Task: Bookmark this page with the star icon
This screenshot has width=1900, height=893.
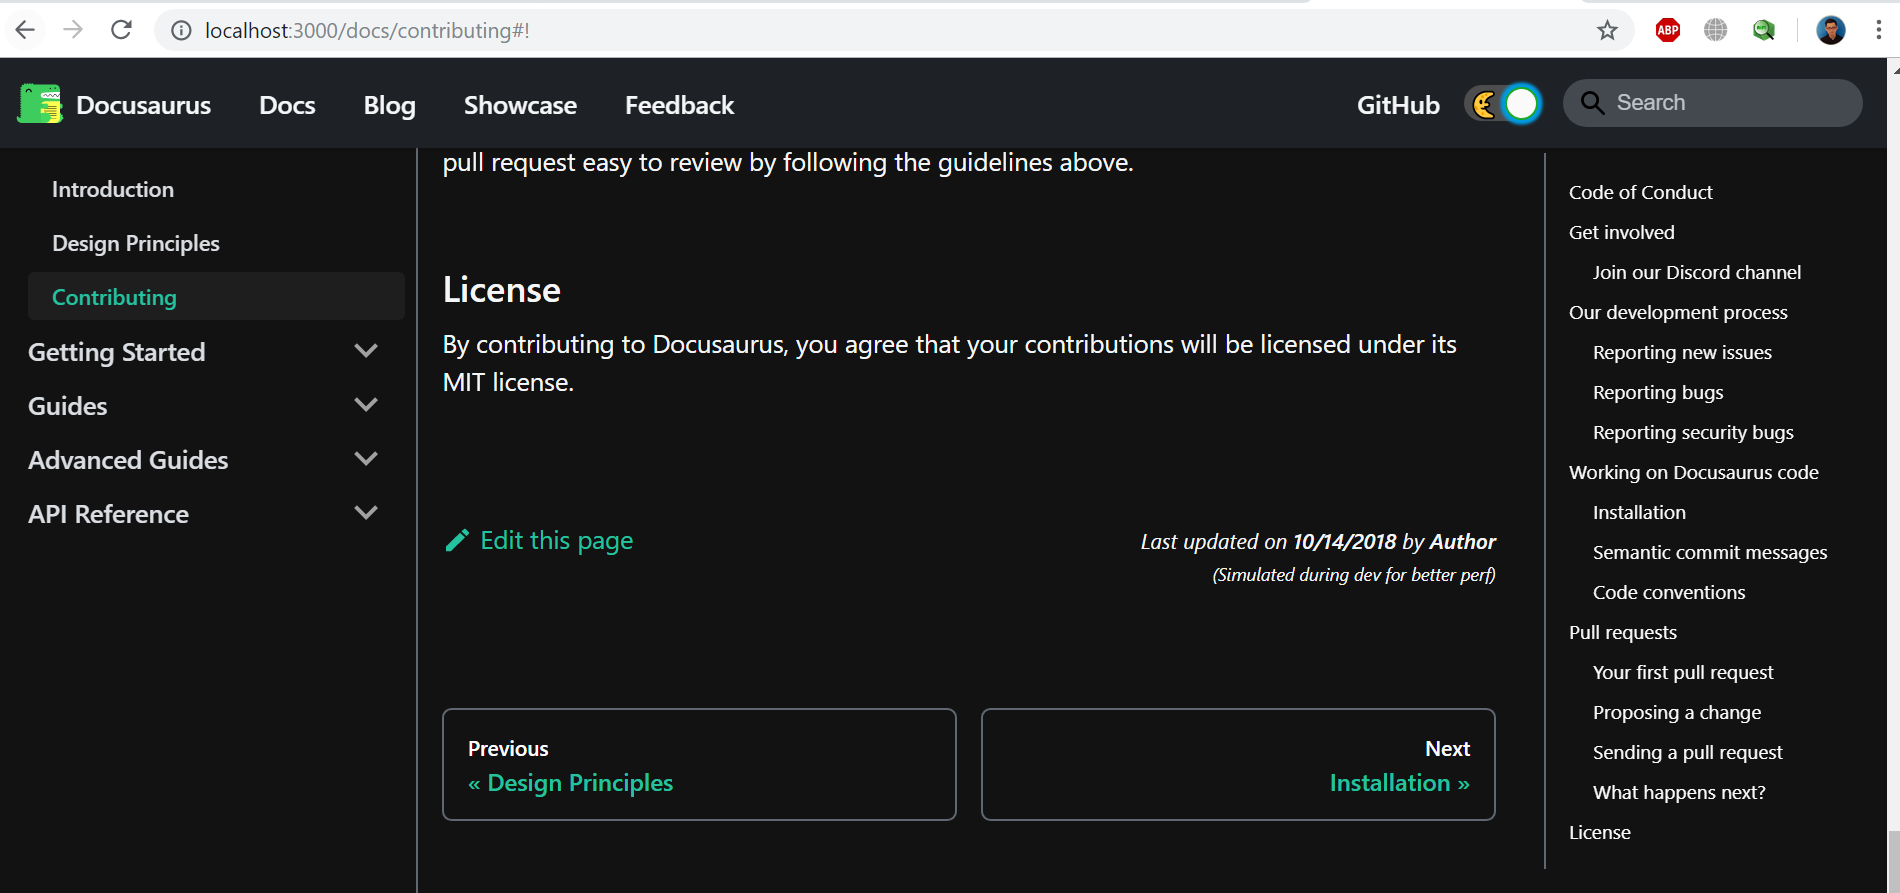Action: tap(1607, 31)
